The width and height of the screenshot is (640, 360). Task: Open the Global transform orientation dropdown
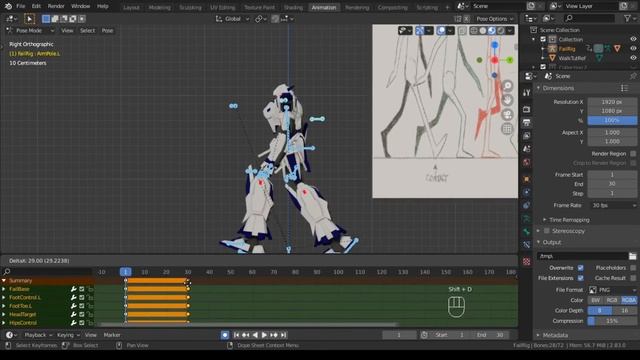232,19
